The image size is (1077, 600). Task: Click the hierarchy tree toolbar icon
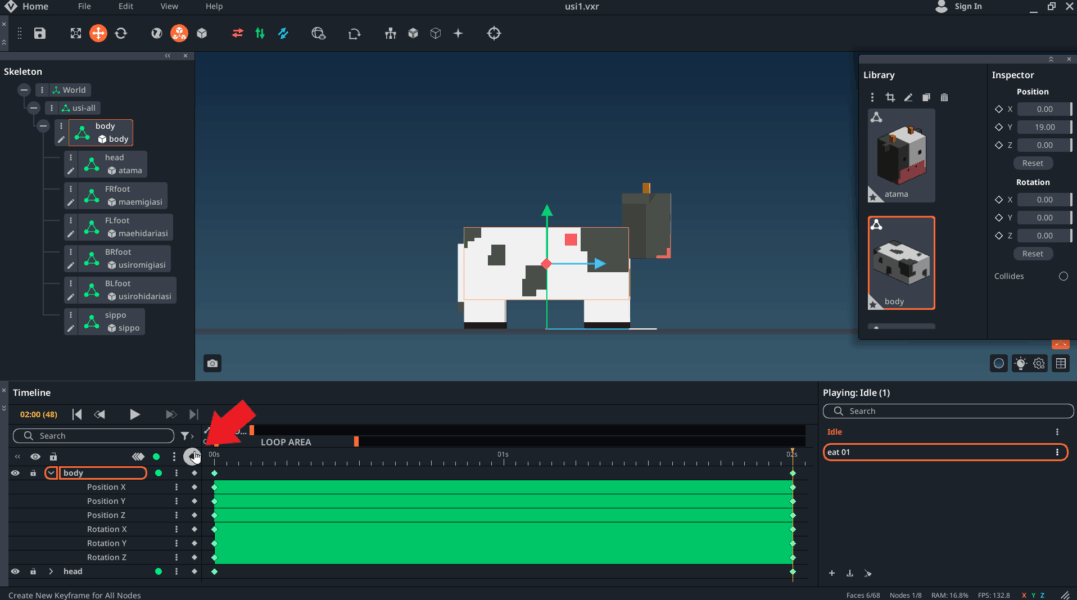pos(390,33)
